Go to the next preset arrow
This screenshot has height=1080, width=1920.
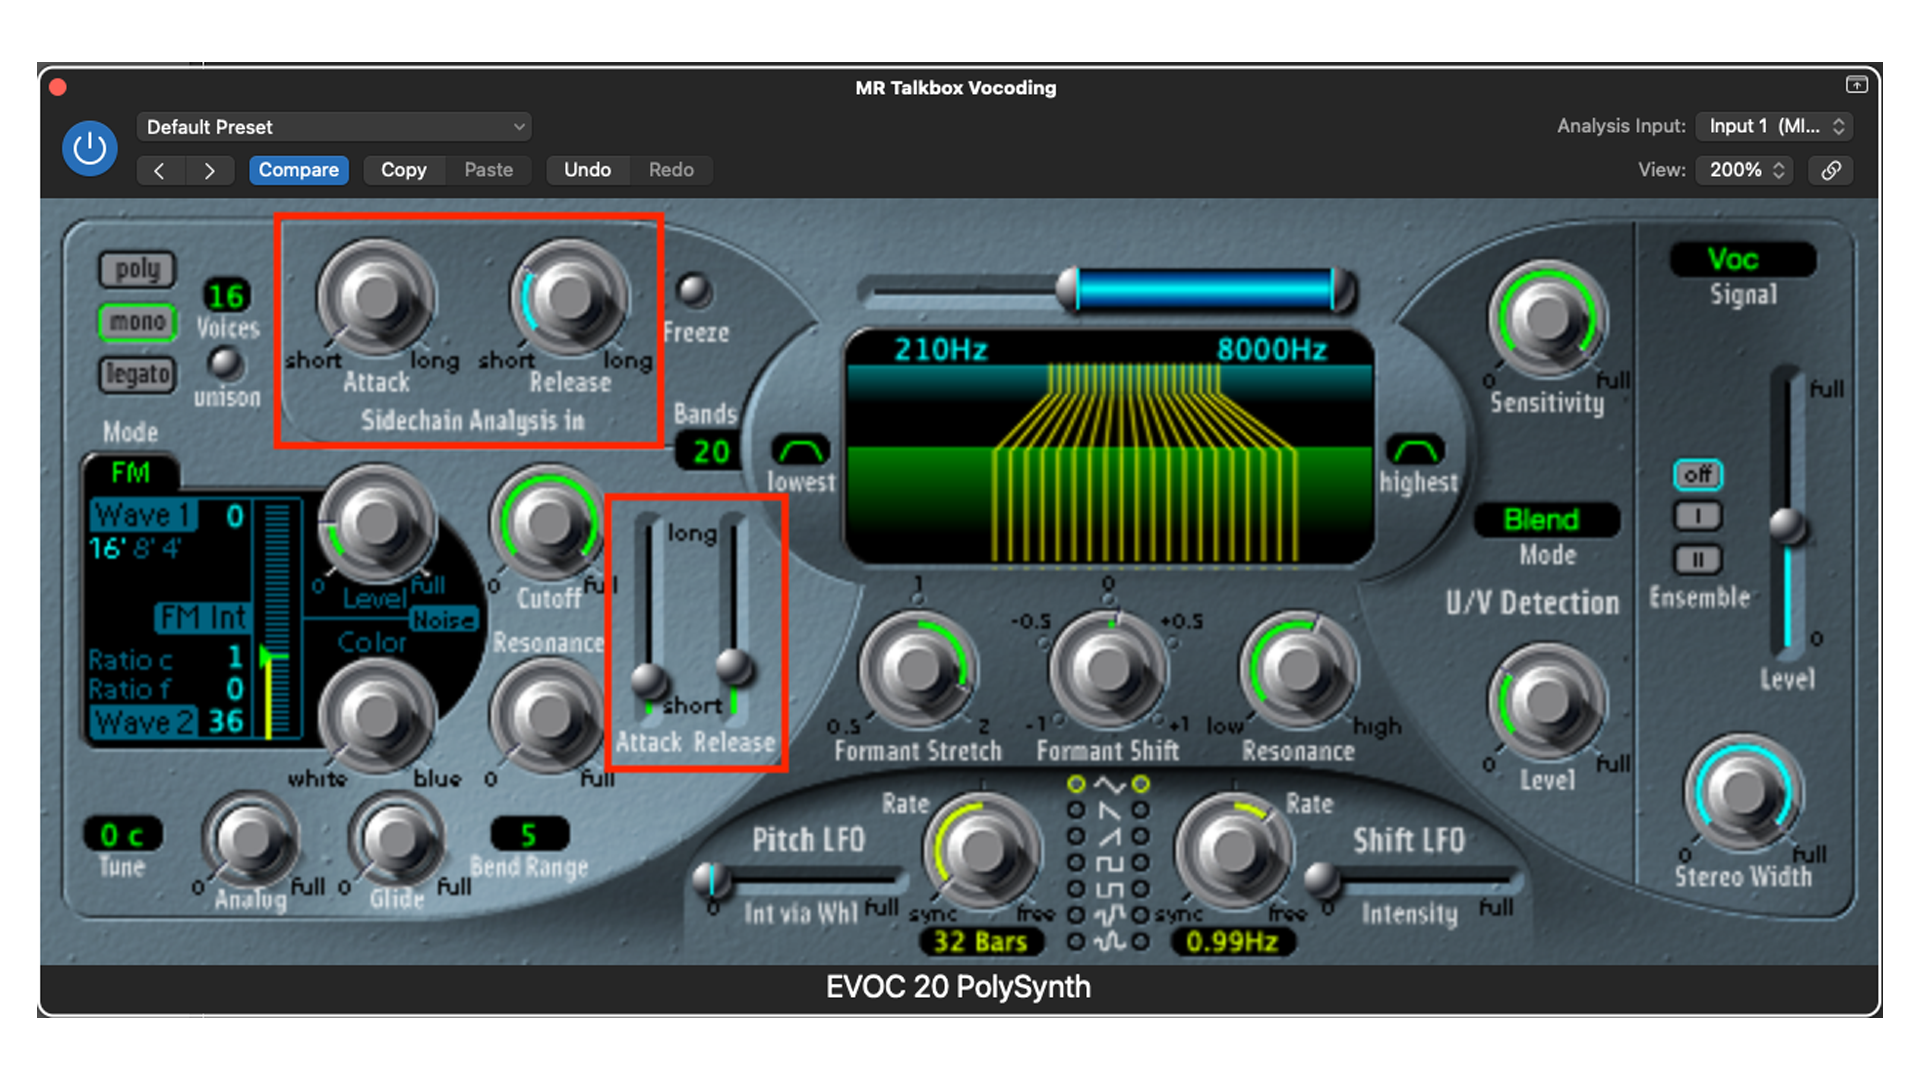coord(209,170)
